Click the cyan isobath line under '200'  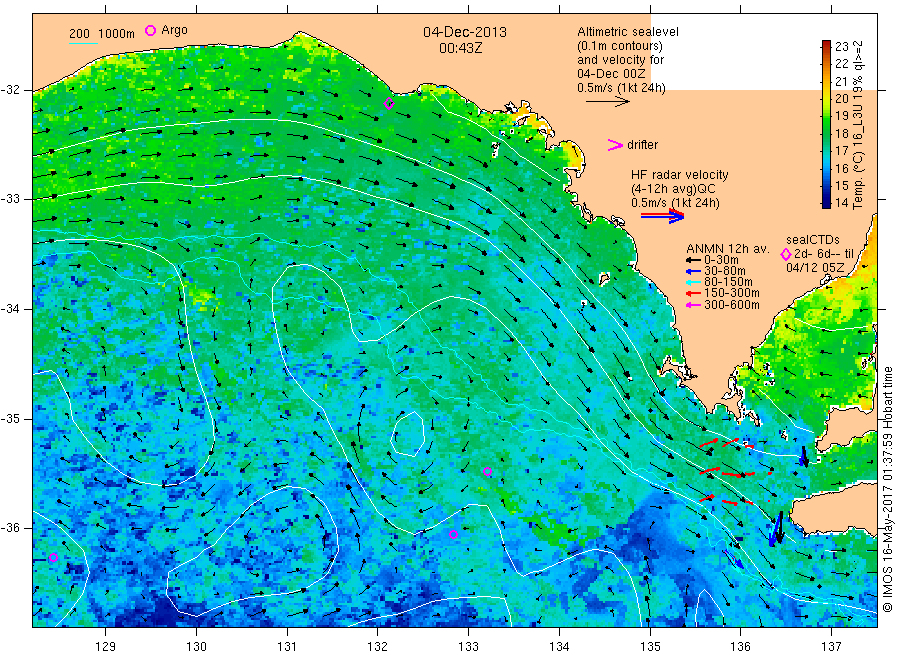83,43
